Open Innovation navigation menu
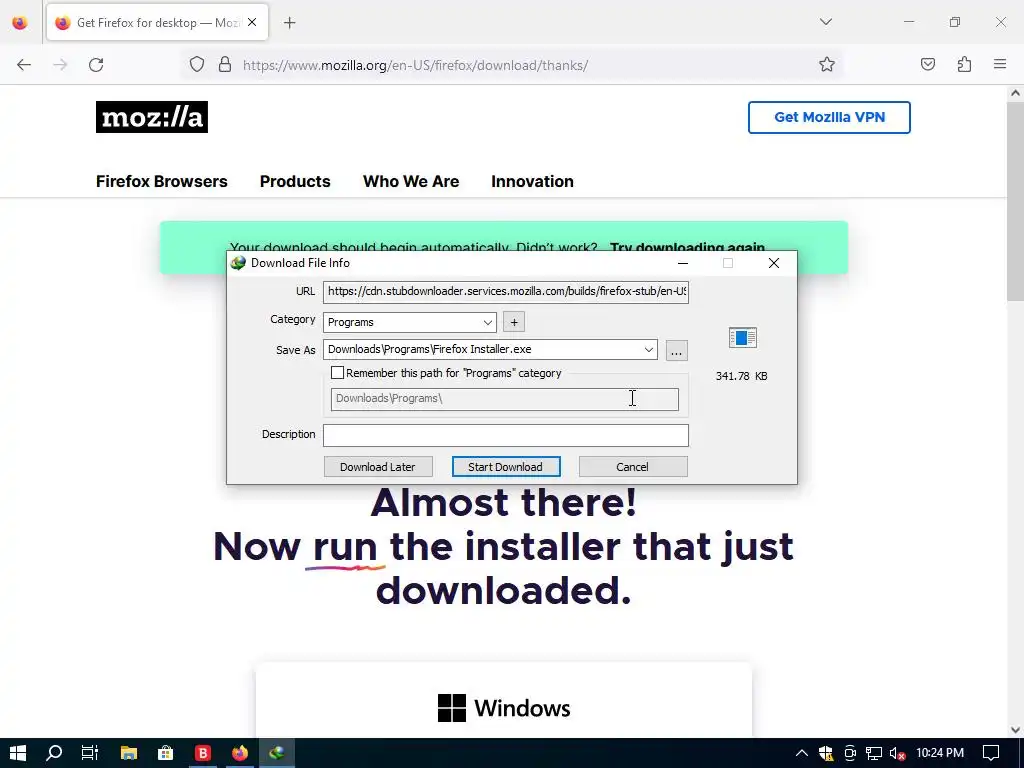Viewport: 1024px width, 768px height. pyautogui.click(x=532, y=182)
